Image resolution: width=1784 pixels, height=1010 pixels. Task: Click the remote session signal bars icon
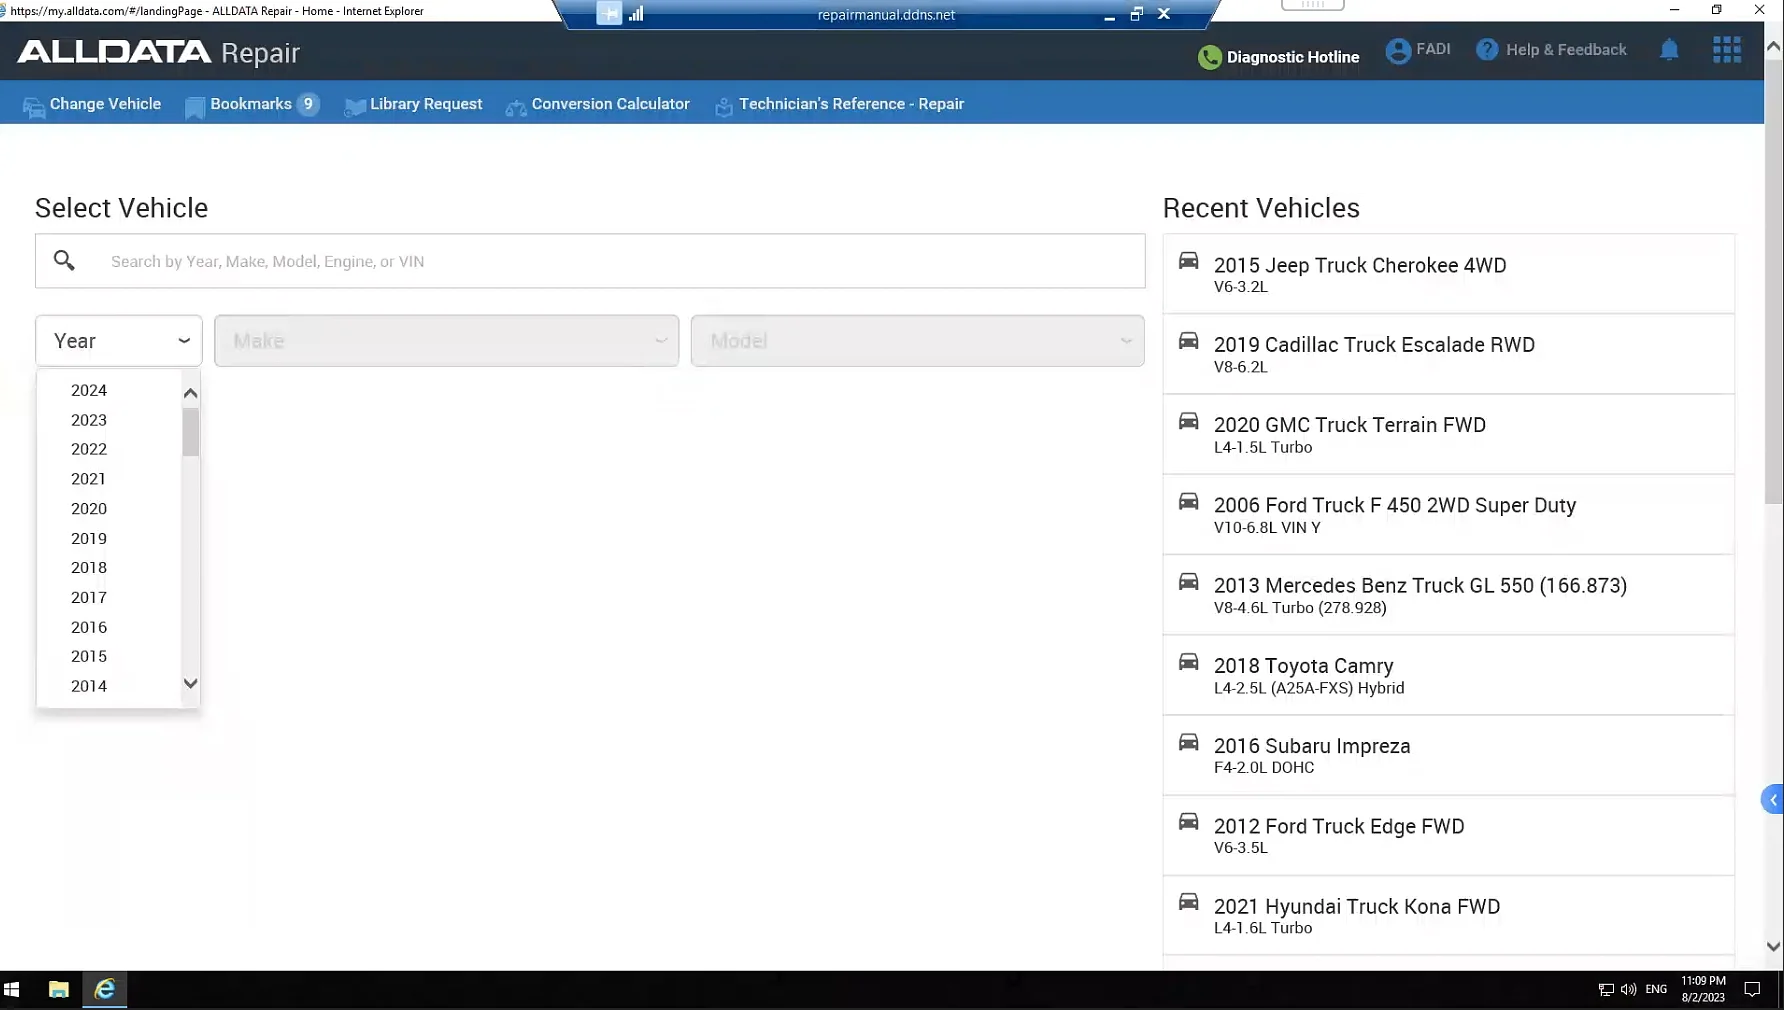636,14
